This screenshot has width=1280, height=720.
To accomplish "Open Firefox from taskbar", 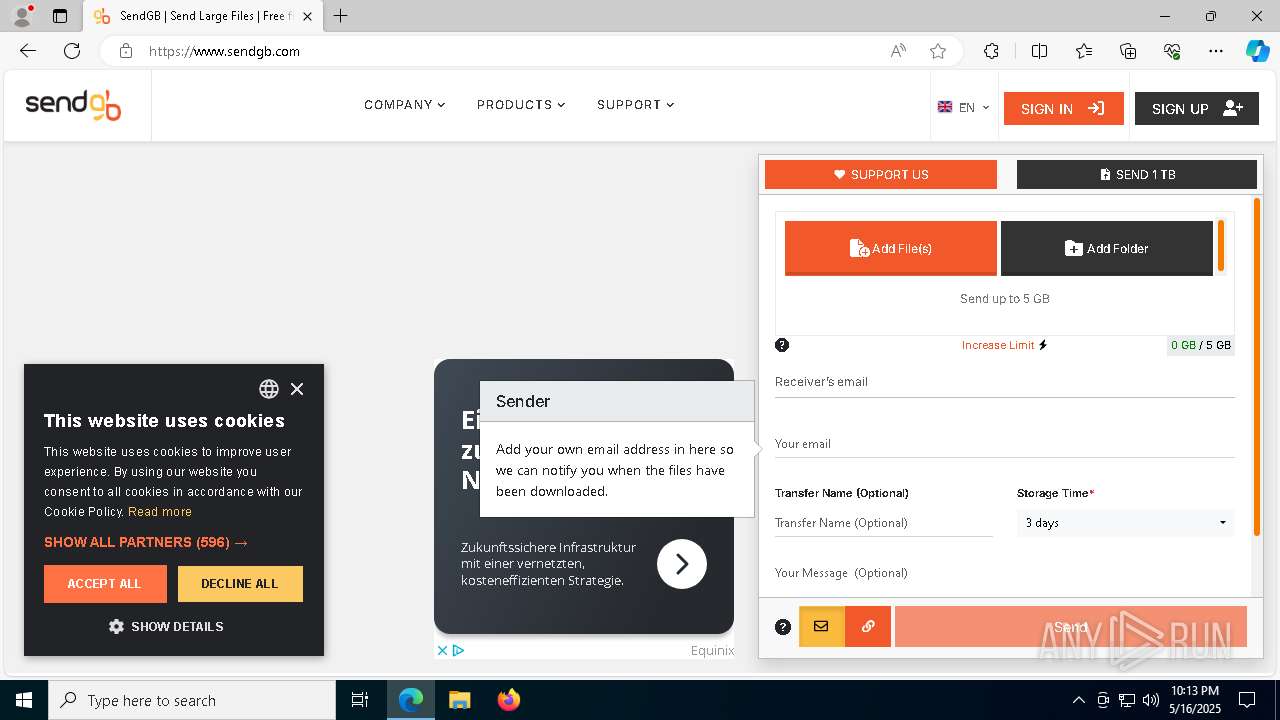I will [x=508, y=700].
